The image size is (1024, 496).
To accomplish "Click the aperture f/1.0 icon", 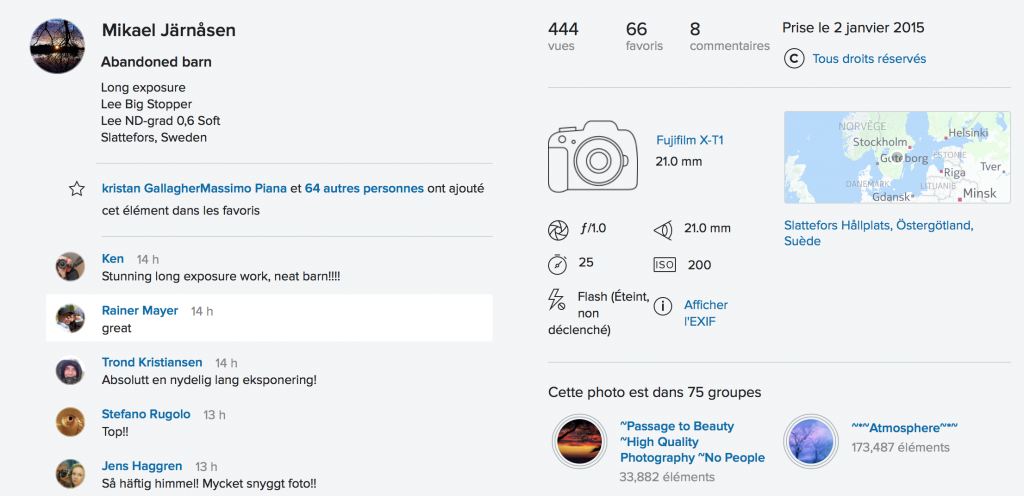I will (558, 230).
